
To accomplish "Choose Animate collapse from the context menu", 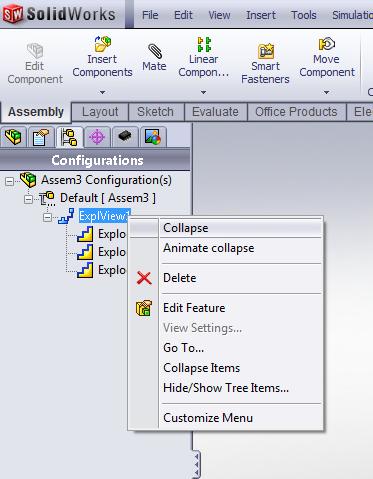I will 226,248.
